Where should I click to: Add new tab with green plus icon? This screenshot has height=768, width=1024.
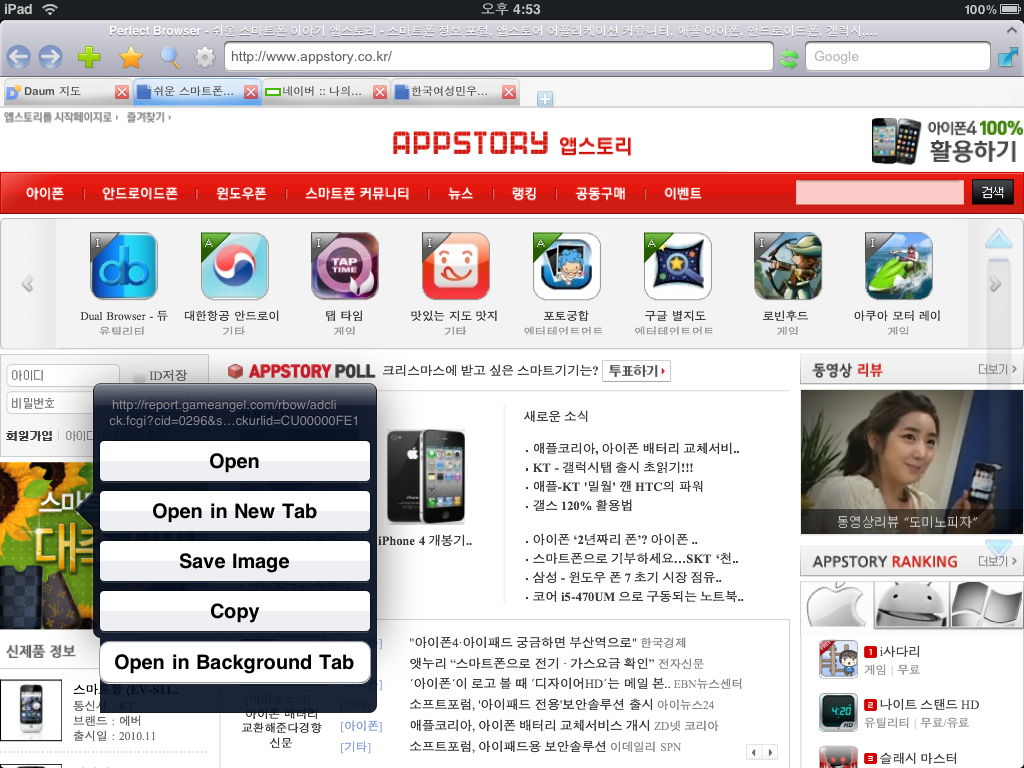coord(89,57)
